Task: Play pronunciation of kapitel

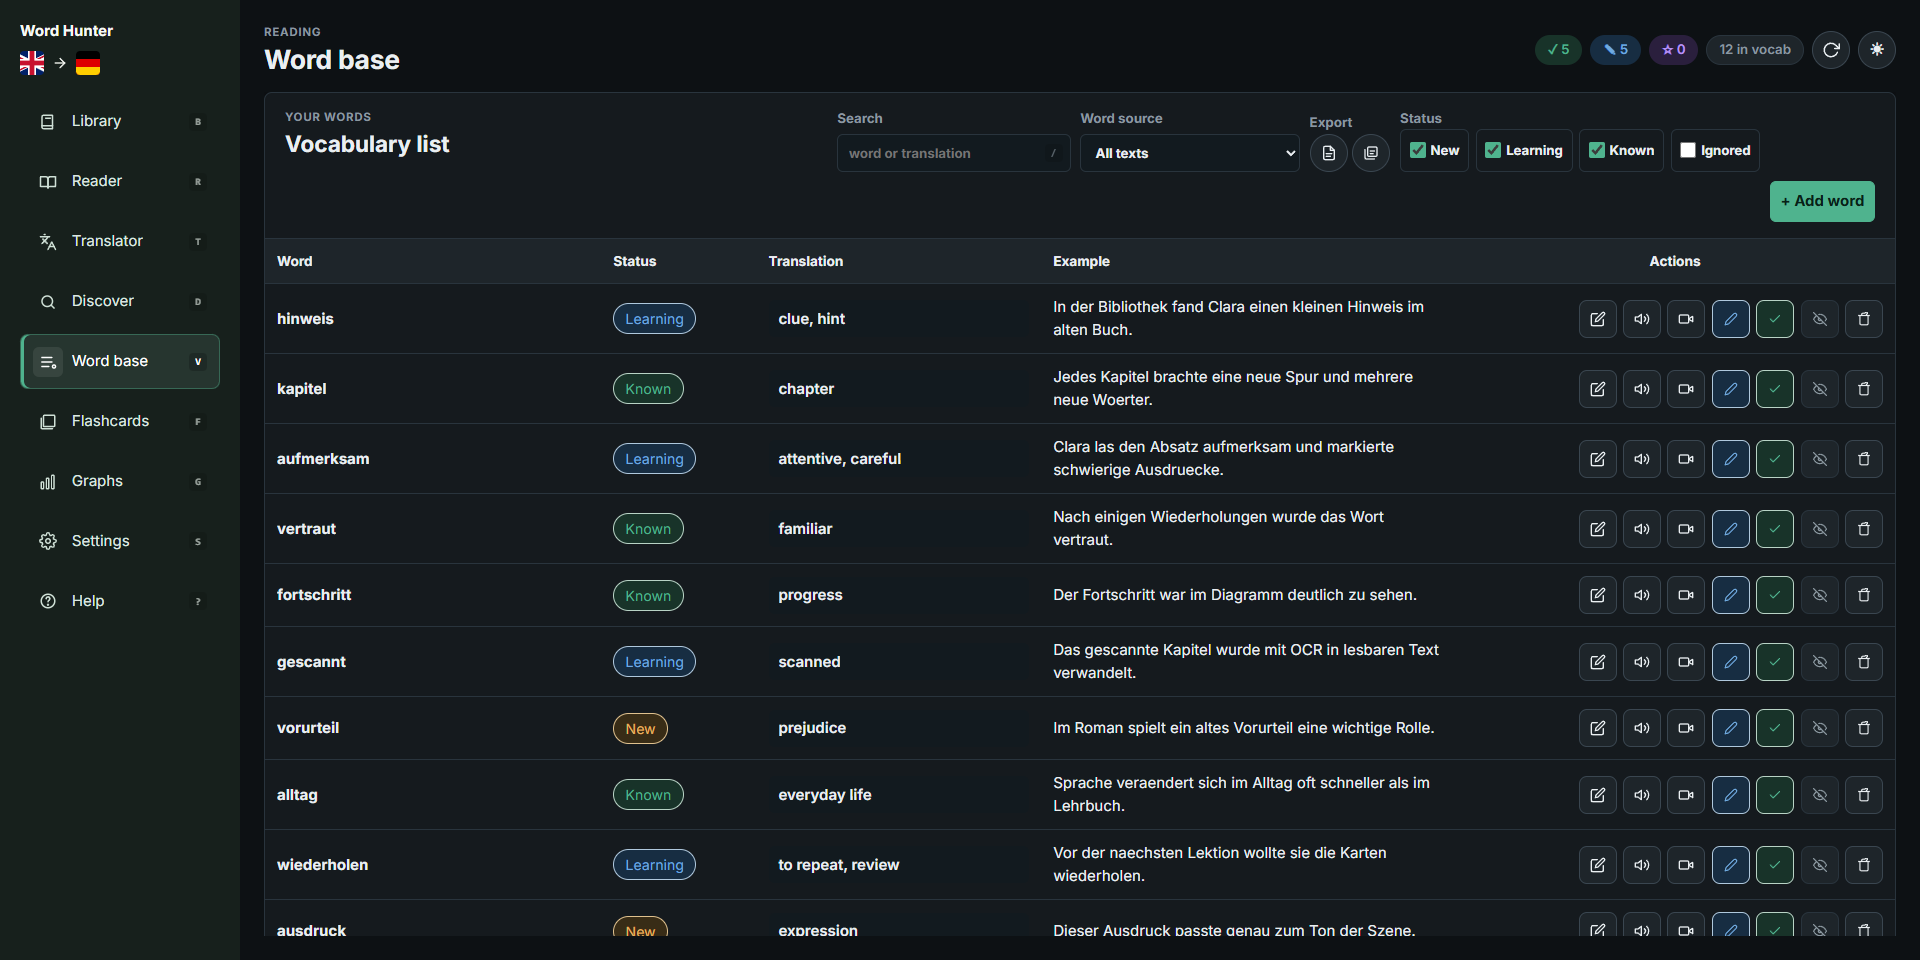Action: (1642, 389)
